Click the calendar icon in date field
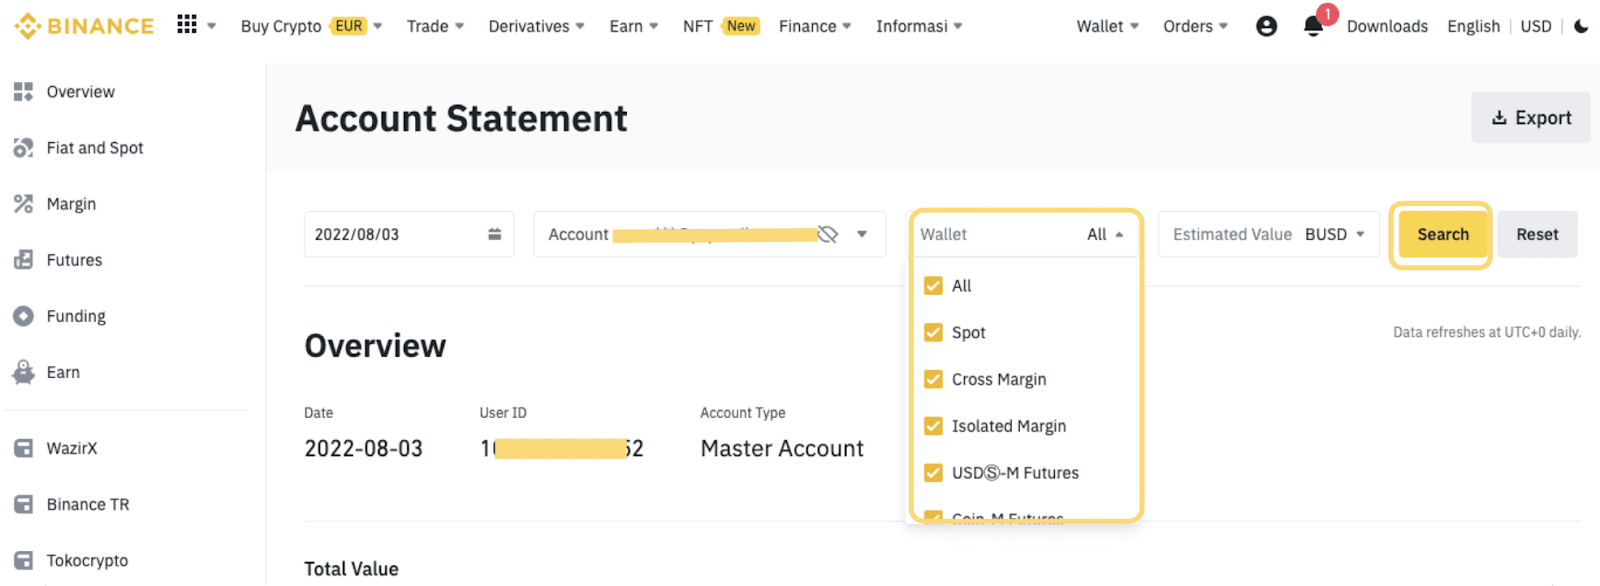The image size is (1600, 586). [x=494, y=234]
